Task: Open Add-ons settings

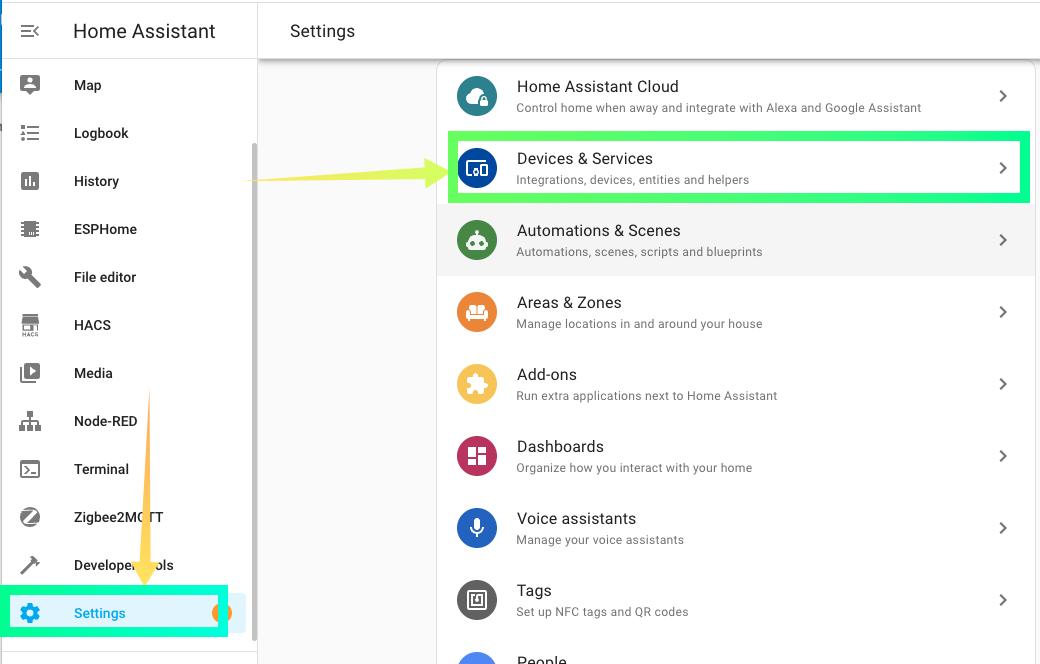Action: tap(736, 384)
